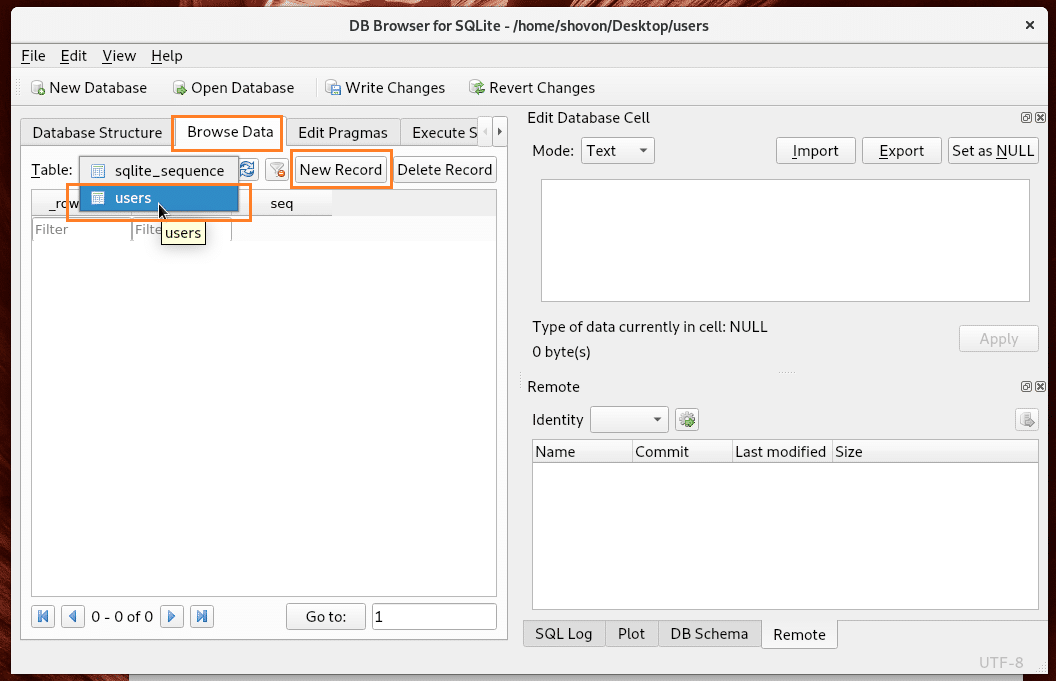Click the Export button in Edit Database Cell

[x=901, y=150]
